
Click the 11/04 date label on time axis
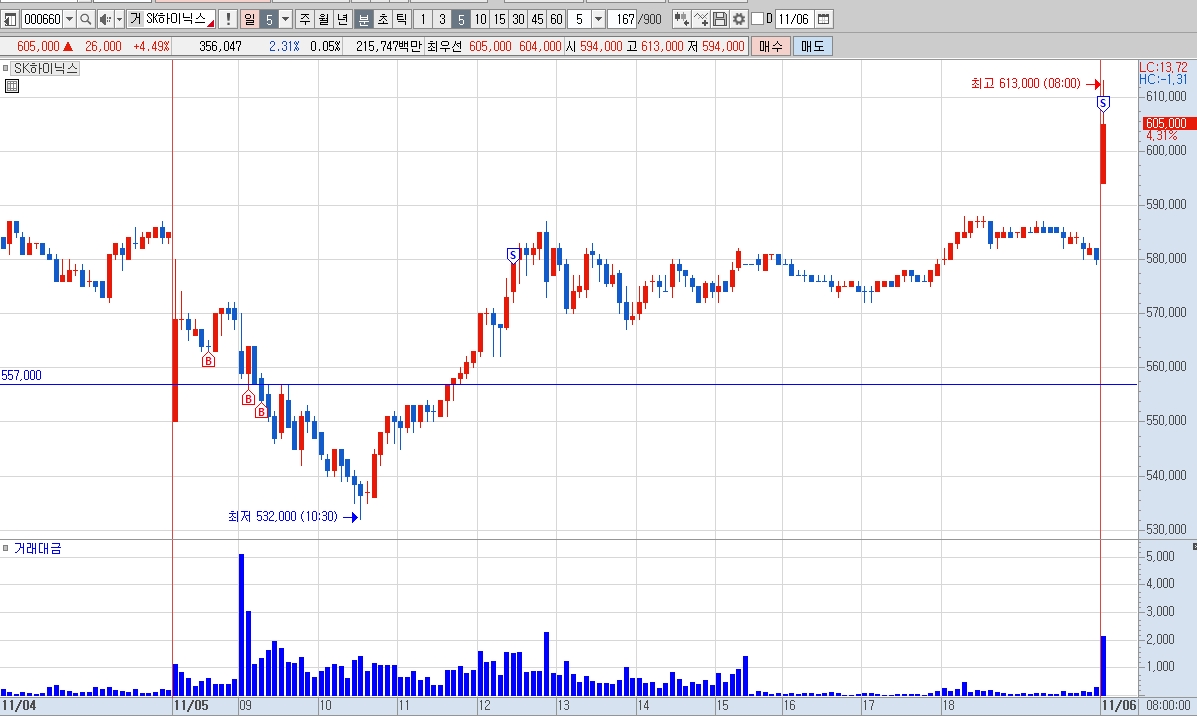18,705
